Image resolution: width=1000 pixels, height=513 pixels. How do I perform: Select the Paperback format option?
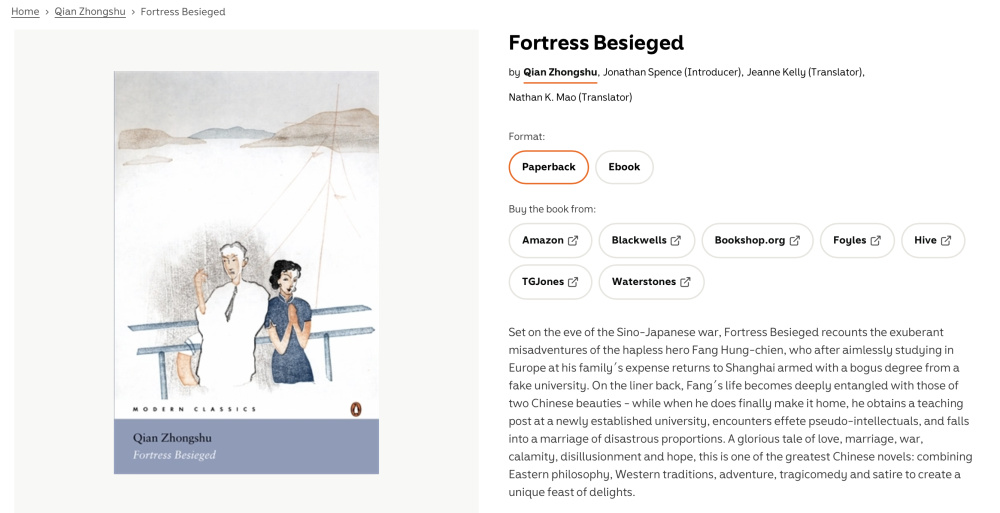[x=548, y=167]
